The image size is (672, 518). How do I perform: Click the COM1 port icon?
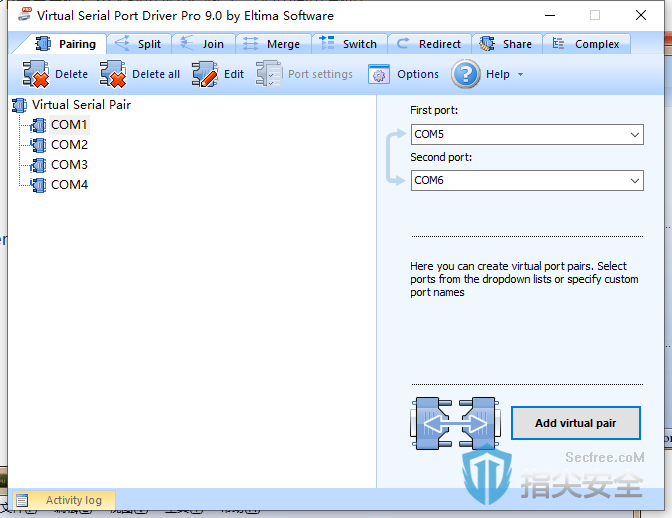[x=38, y=125]
